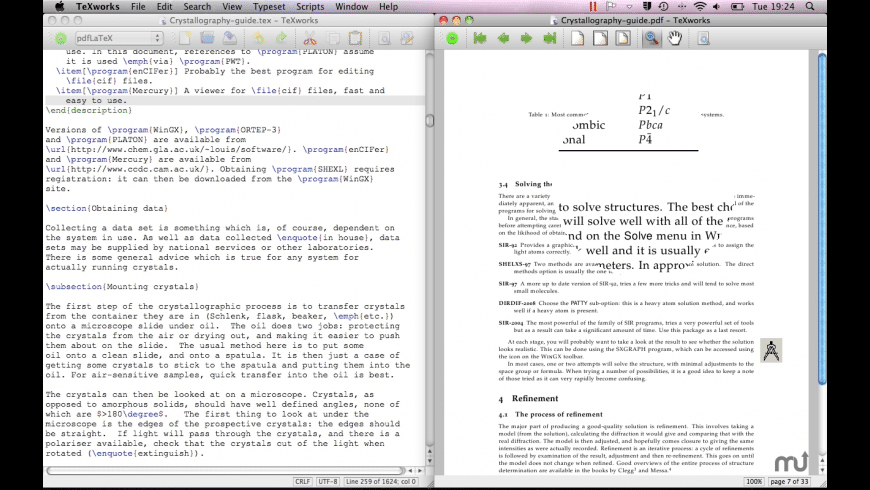Click the clock showing Tue 19:24
Screen dimensions: 870x490
tap(773, 7)
